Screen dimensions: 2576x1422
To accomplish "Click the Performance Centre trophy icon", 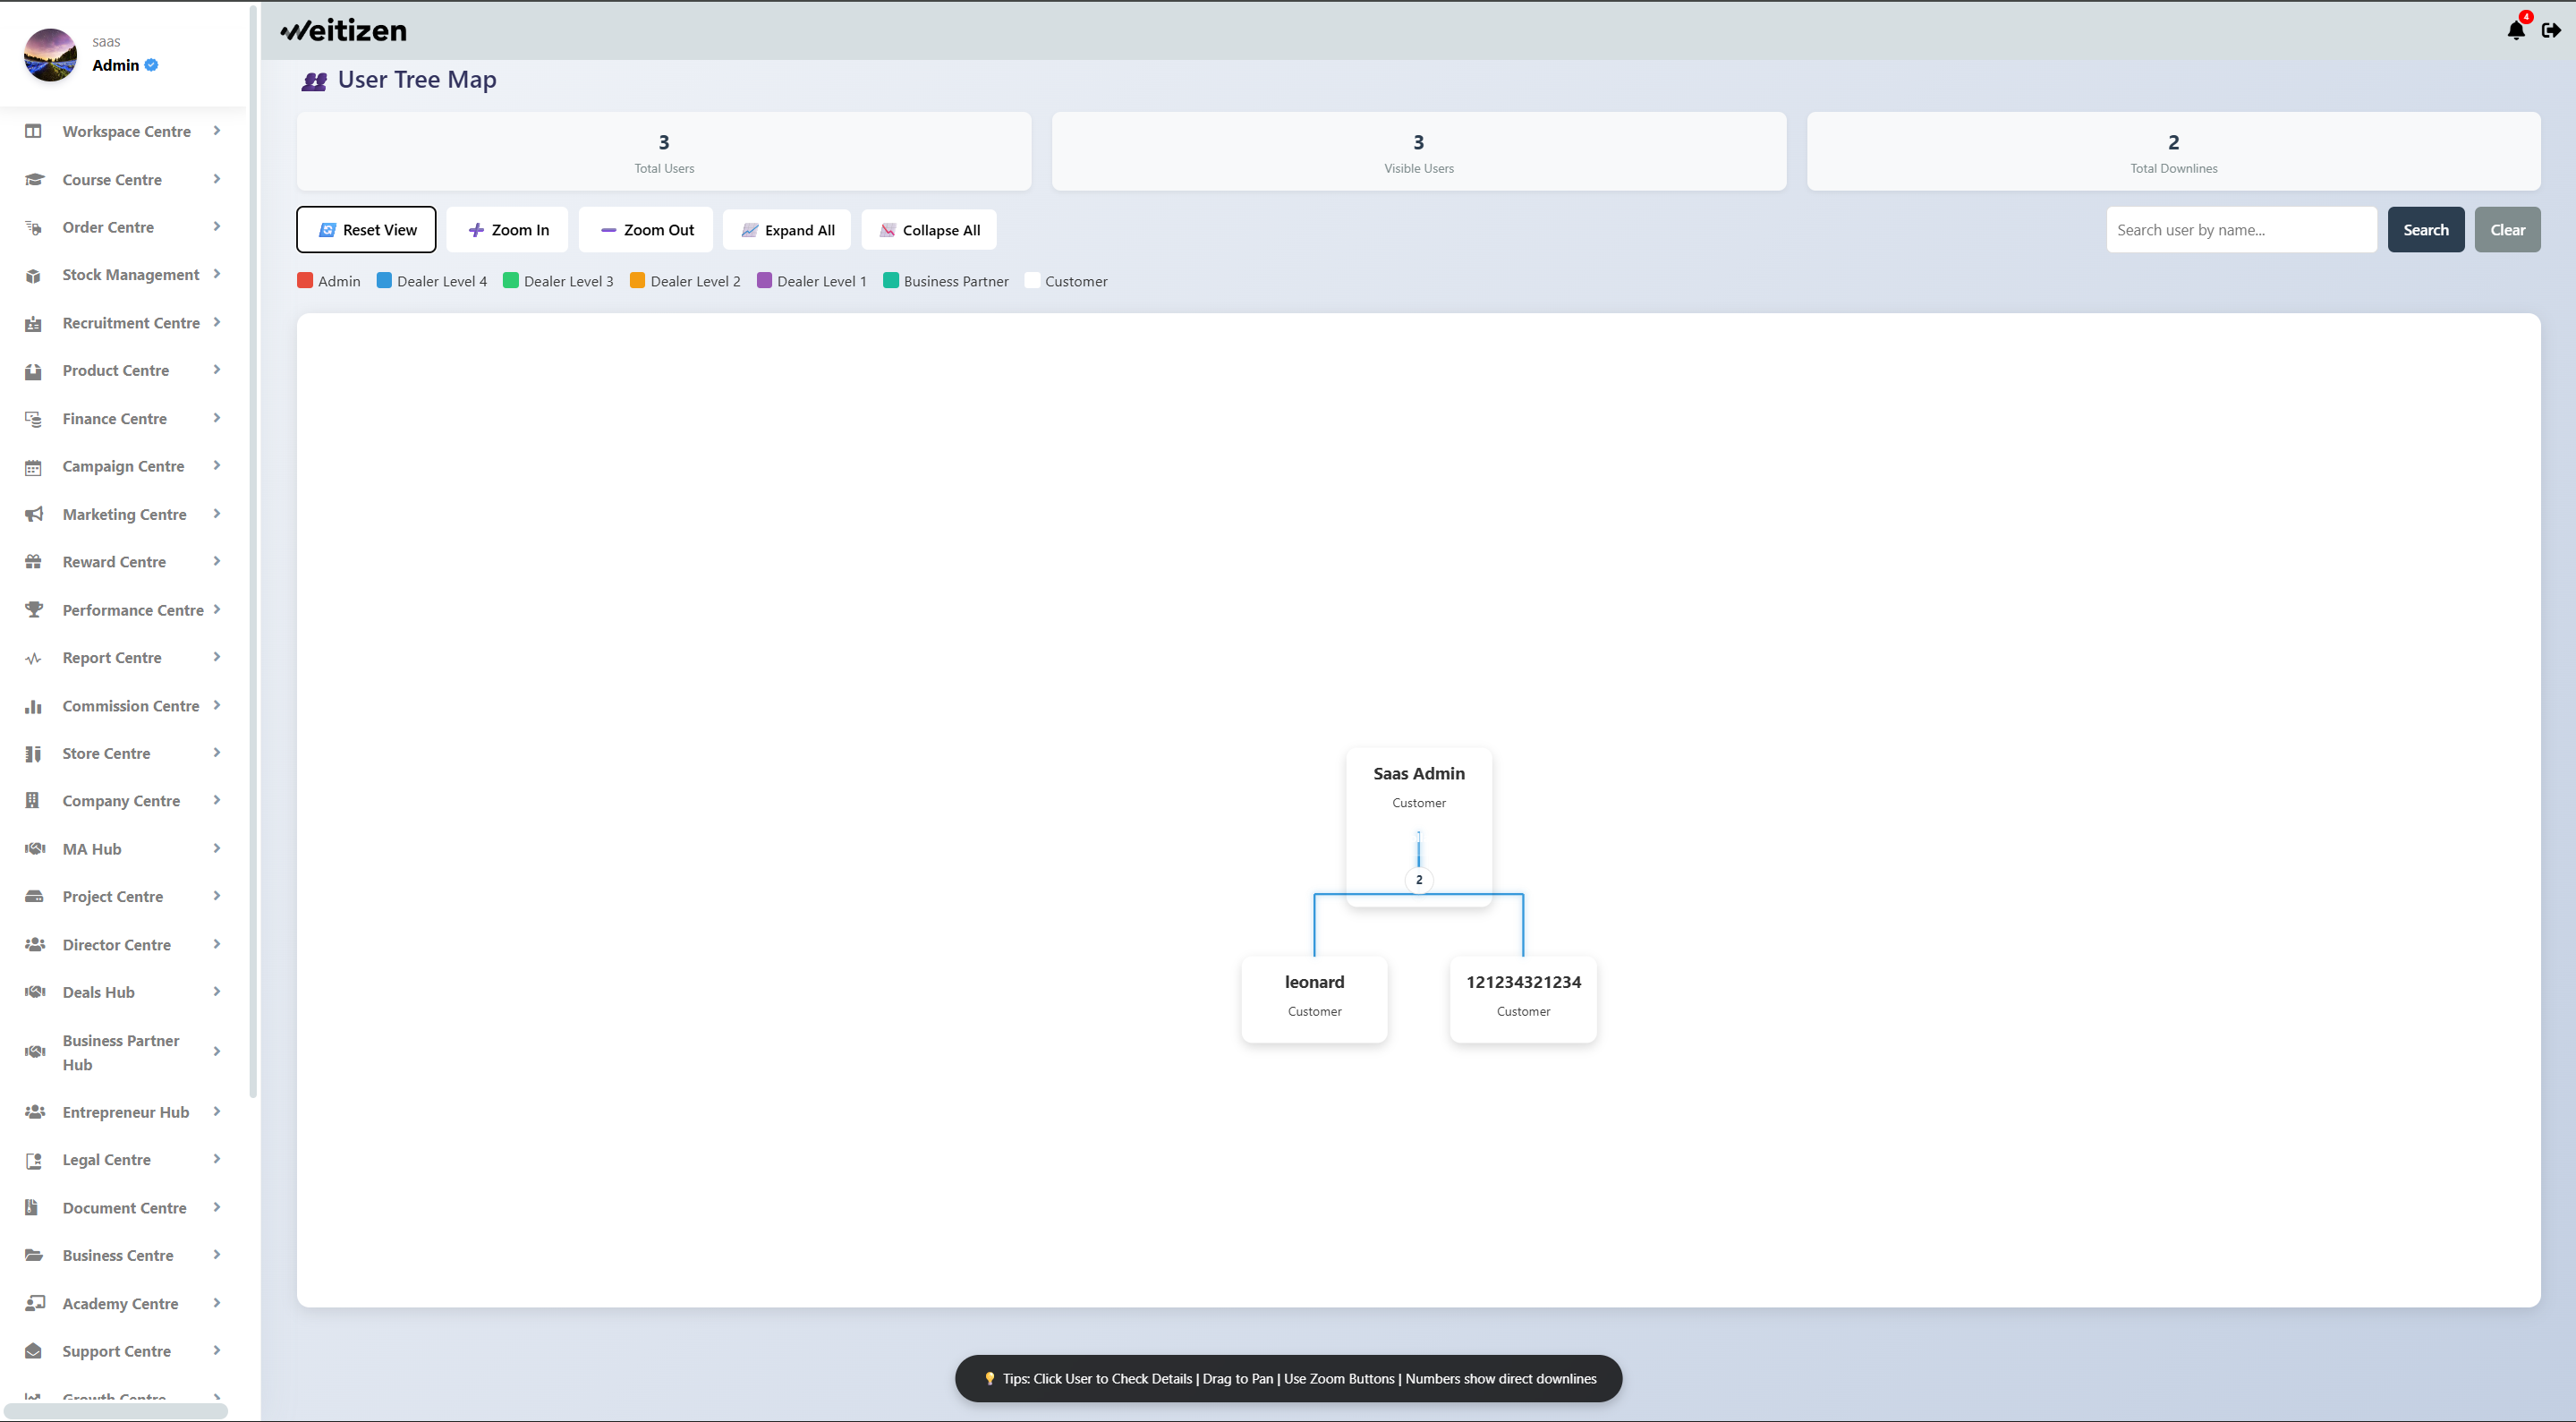I will click(33, 610).
